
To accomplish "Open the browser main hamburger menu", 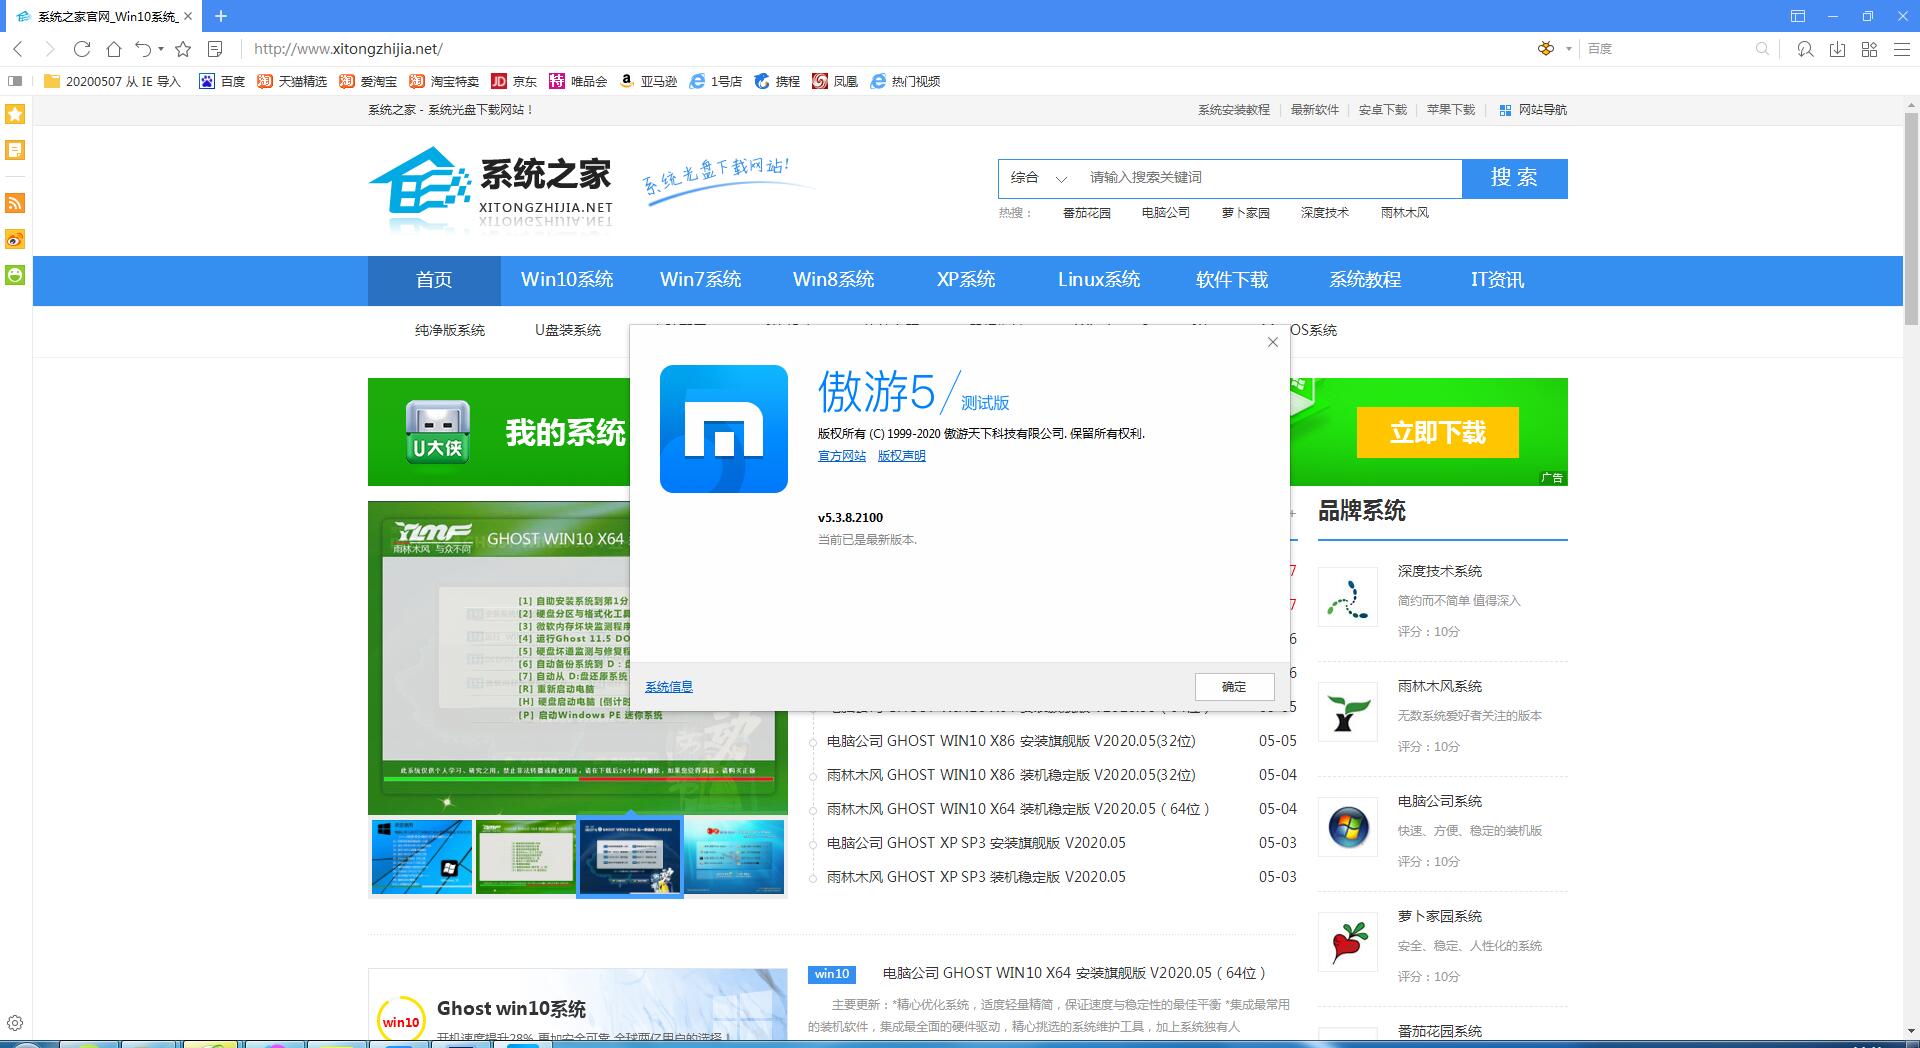I will click(x=1901, y=49).
